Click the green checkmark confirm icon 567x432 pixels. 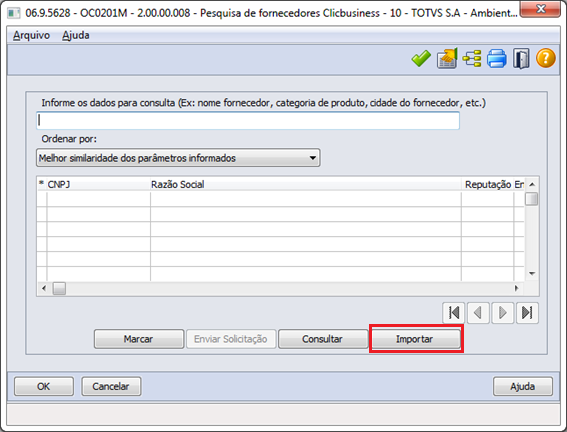click(x=421, y=58)
